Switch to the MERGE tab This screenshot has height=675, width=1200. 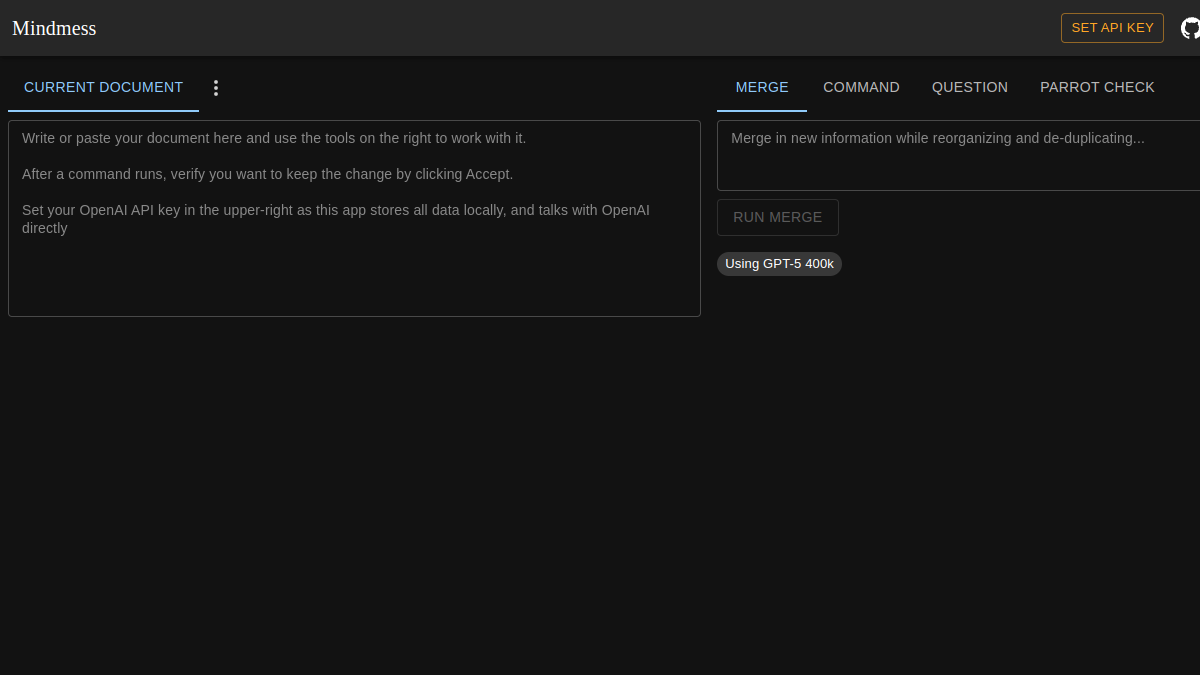[x=762, y=88]
